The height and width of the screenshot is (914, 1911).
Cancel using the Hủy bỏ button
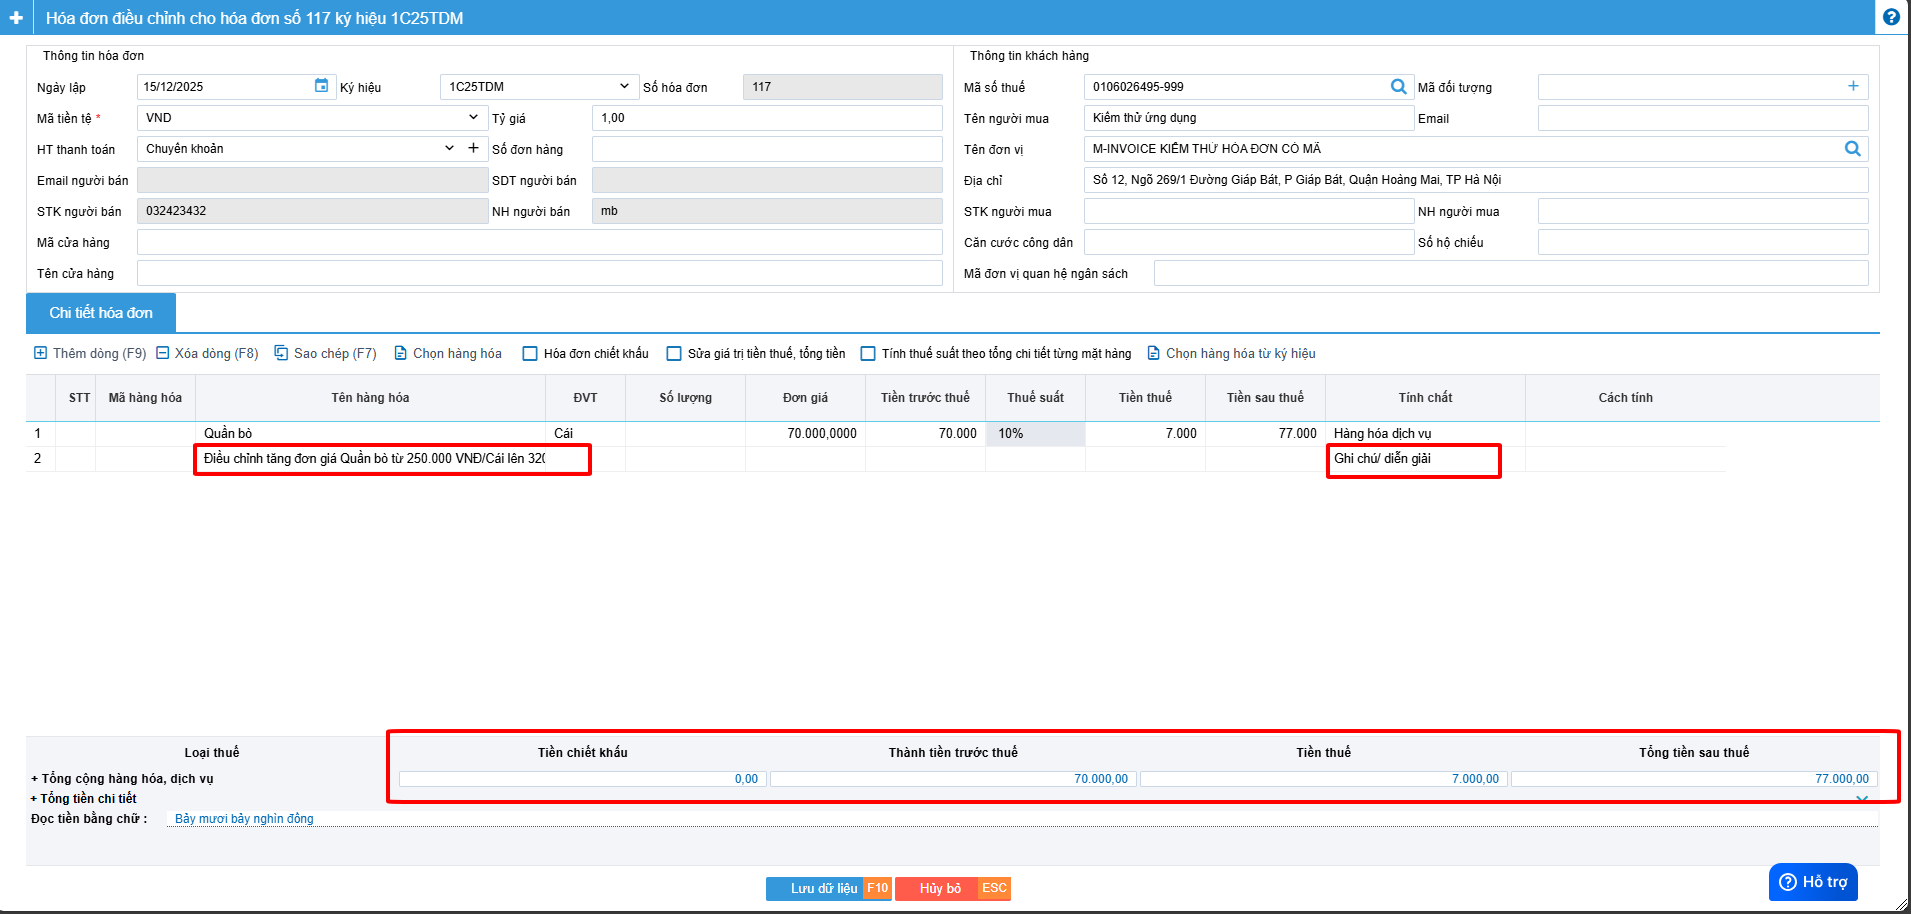[x=940, y=888]
